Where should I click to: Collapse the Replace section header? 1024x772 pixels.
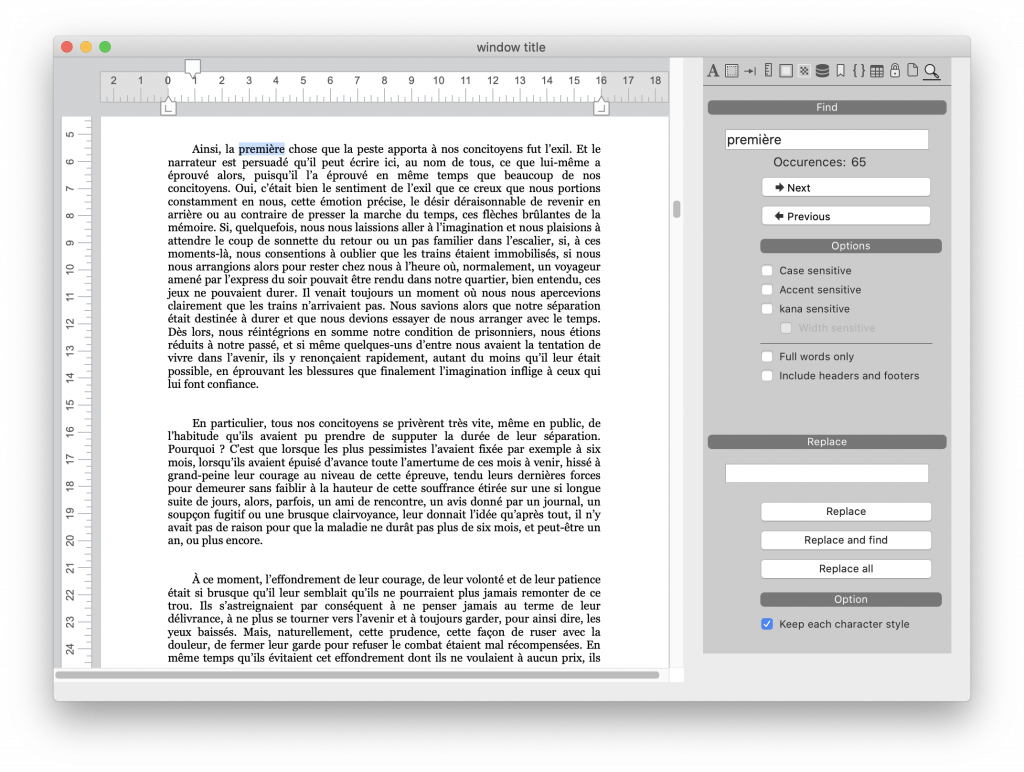pyautogui.click(x=827, y=442)
